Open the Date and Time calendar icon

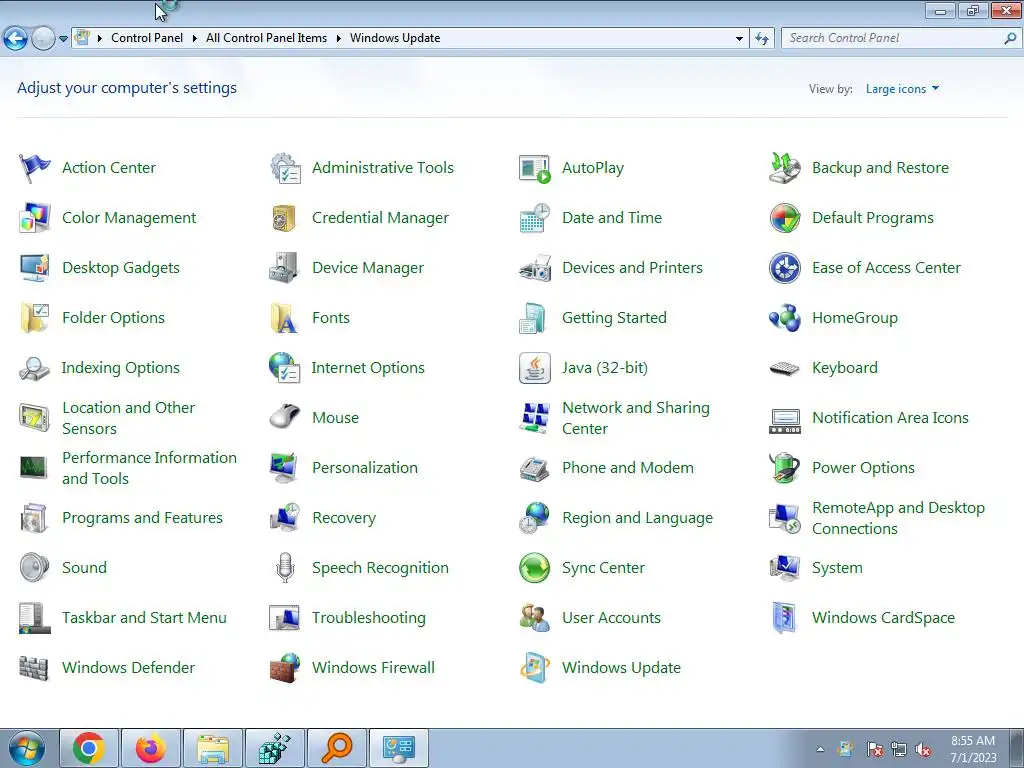534,217
